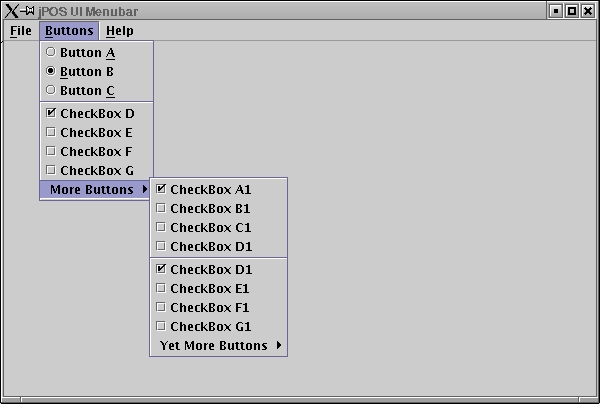Expand the More Buttons submenu
600x404 pixels.
coord(96,190)
